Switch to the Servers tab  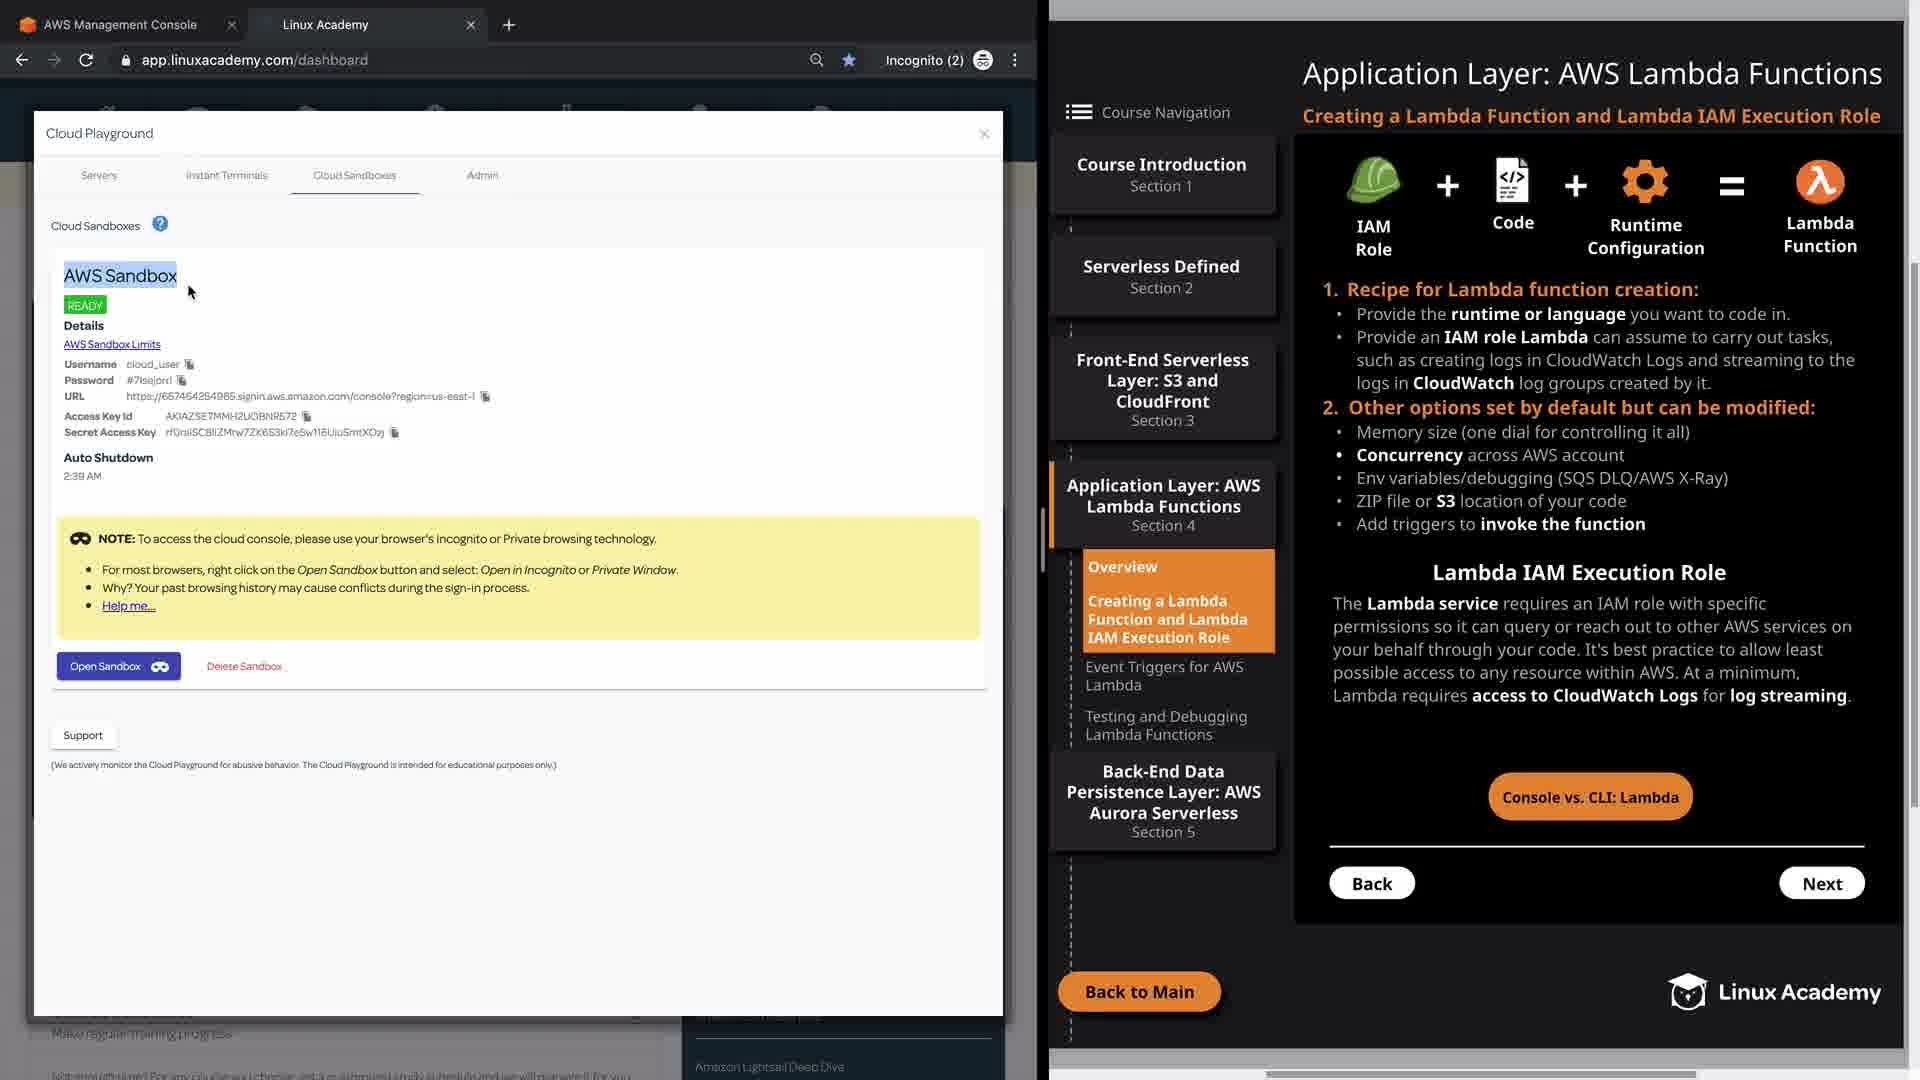point(99,175)
